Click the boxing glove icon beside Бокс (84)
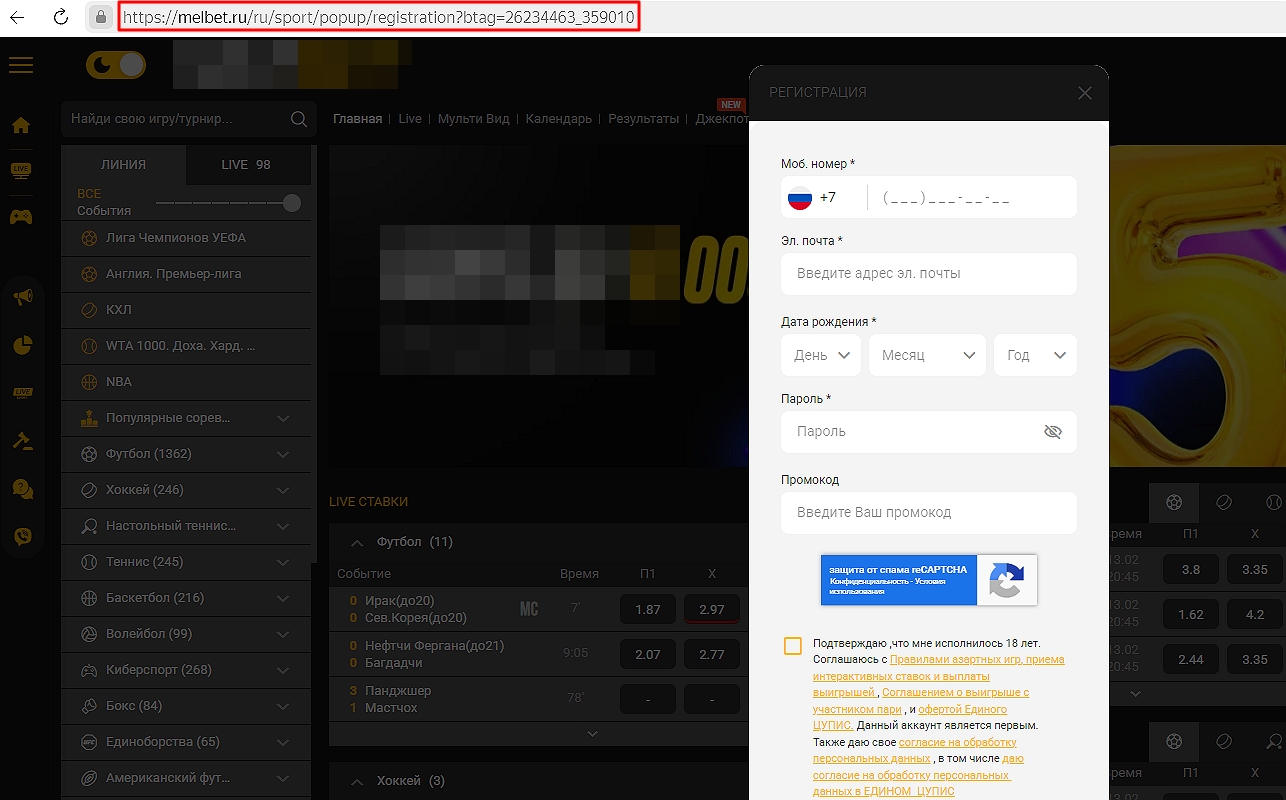 90,706
